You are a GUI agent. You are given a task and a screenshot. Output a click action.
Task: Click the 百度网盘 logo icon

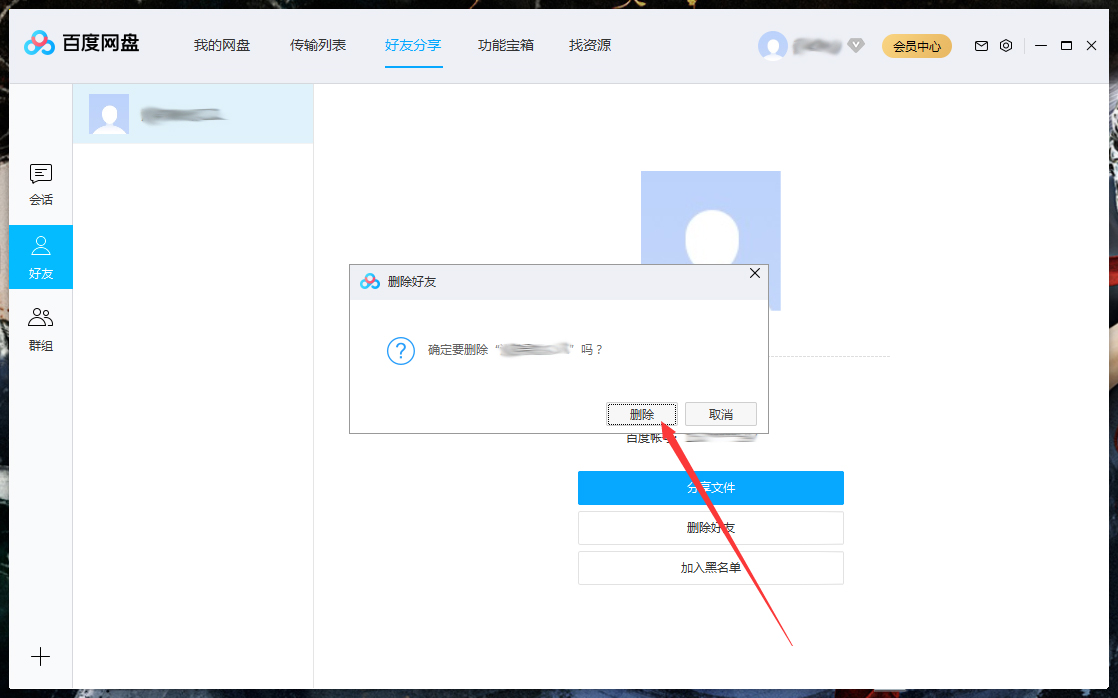click(x=38, y=43)
